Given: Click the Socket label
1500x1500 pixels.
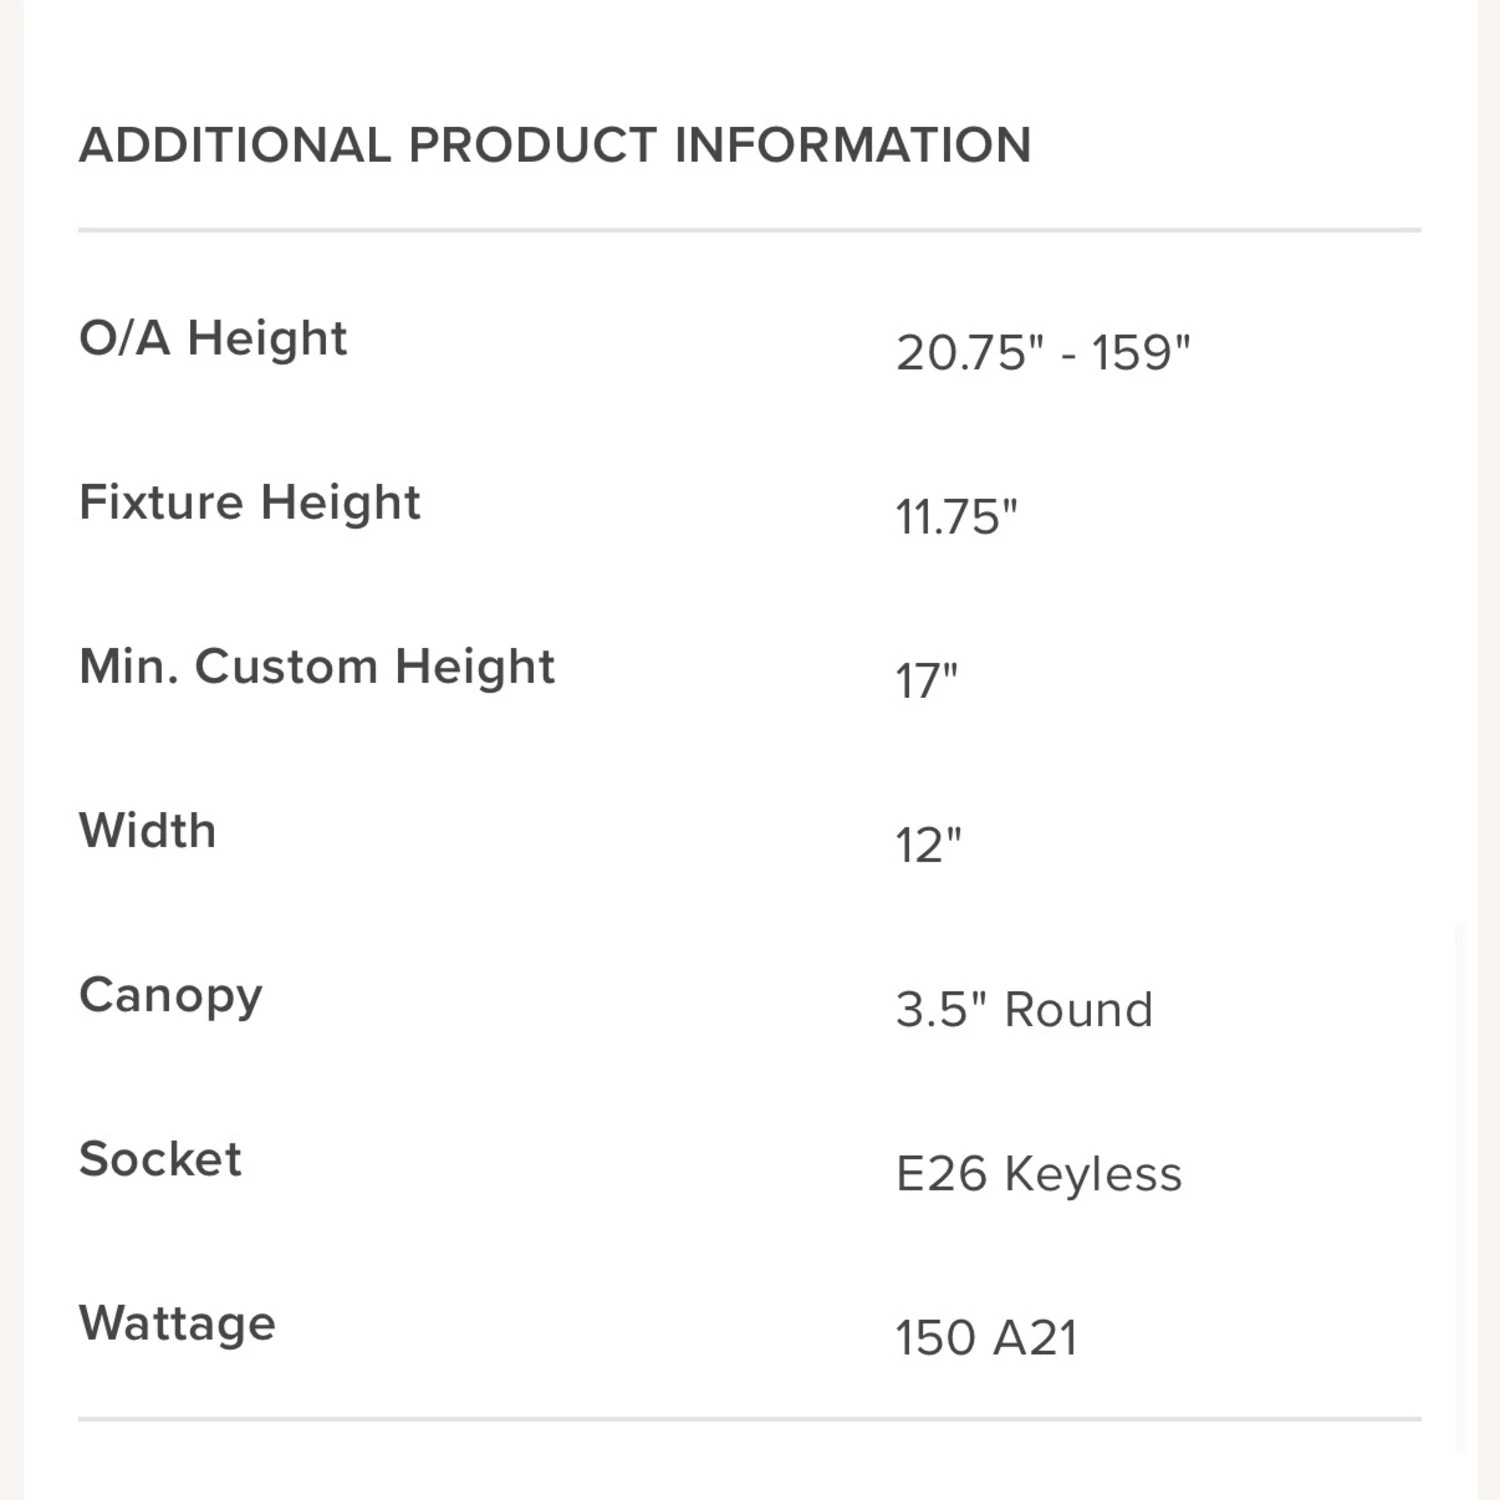Looking at the screenshot, I should tap(160, 1160).
